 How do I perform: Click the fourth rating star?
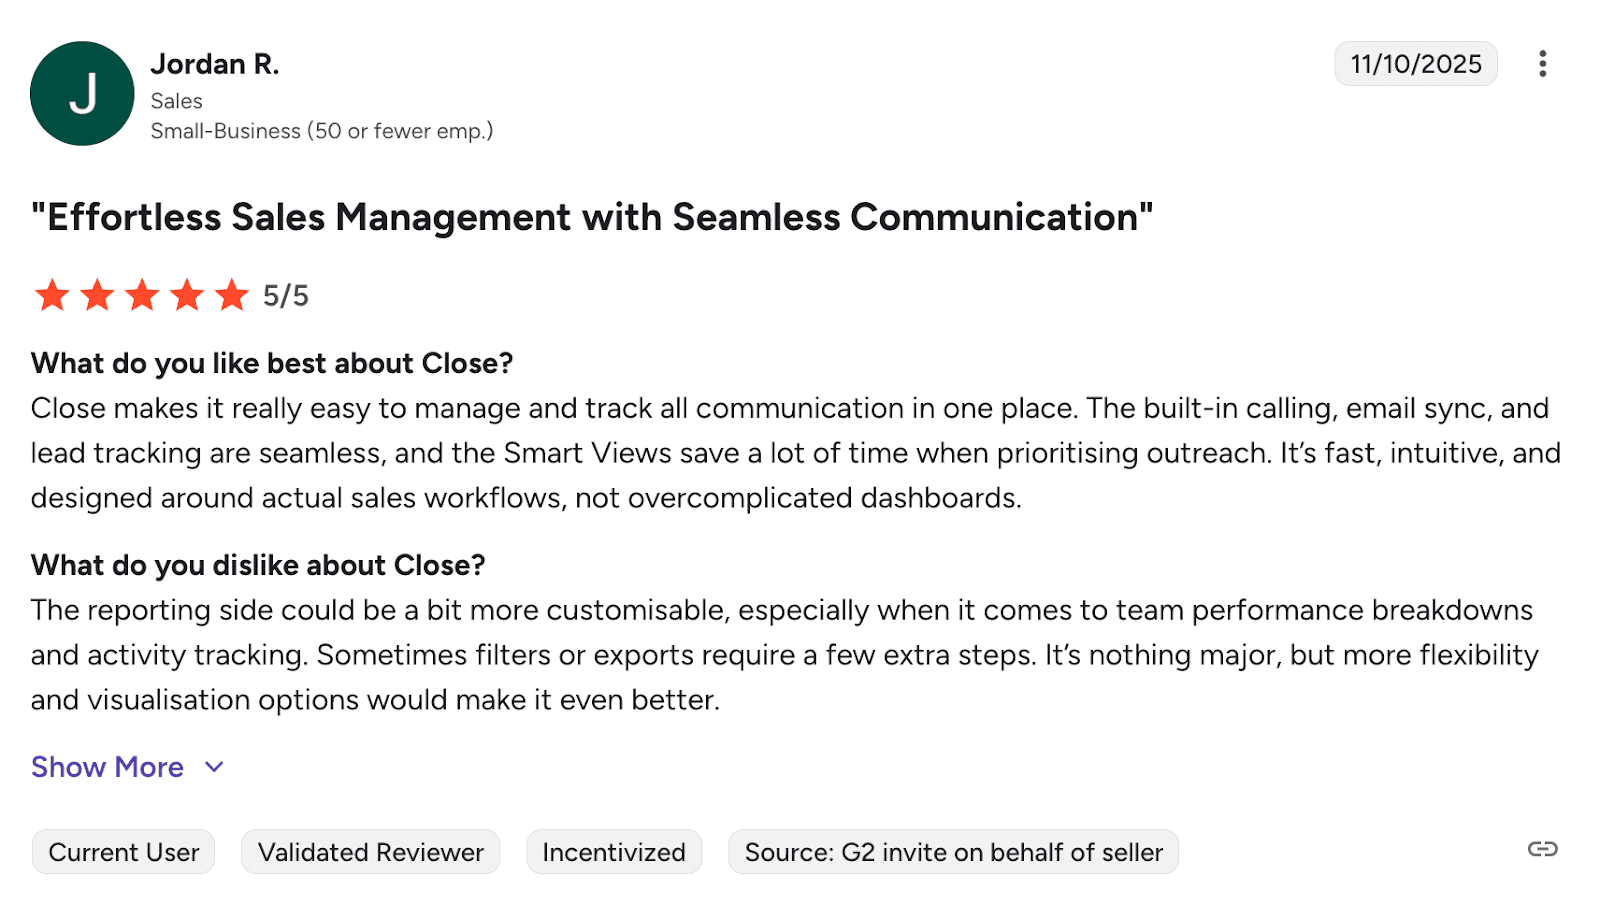[x=187, y=295]
